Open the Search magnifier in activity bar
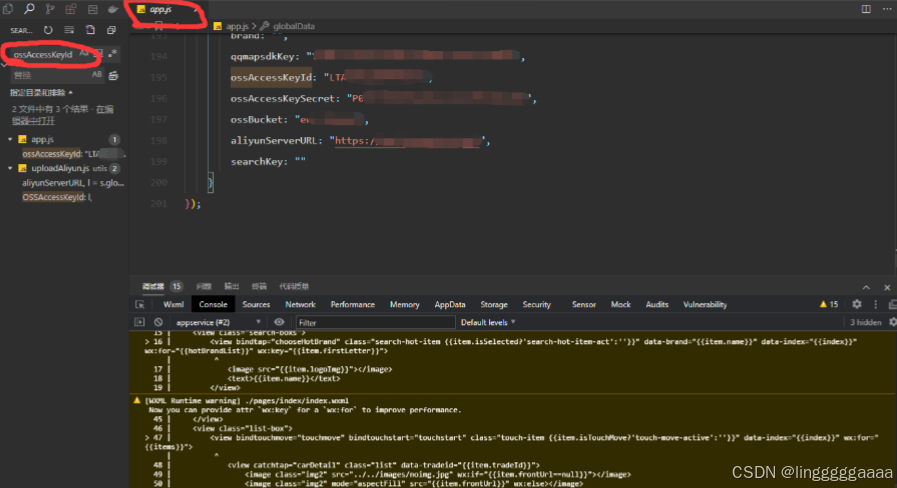This screenshot has height=488, width=897. 29,9
